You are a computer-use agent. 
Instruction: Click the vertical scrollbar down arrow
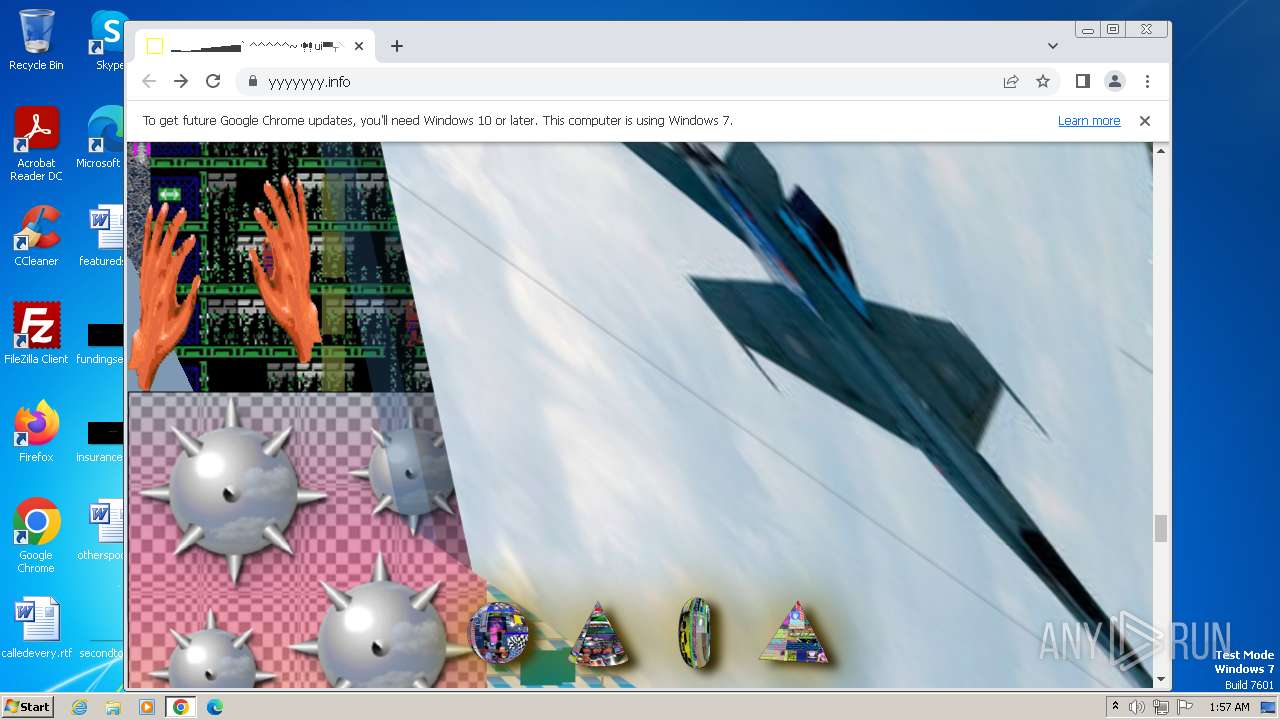coord(1161,679)
